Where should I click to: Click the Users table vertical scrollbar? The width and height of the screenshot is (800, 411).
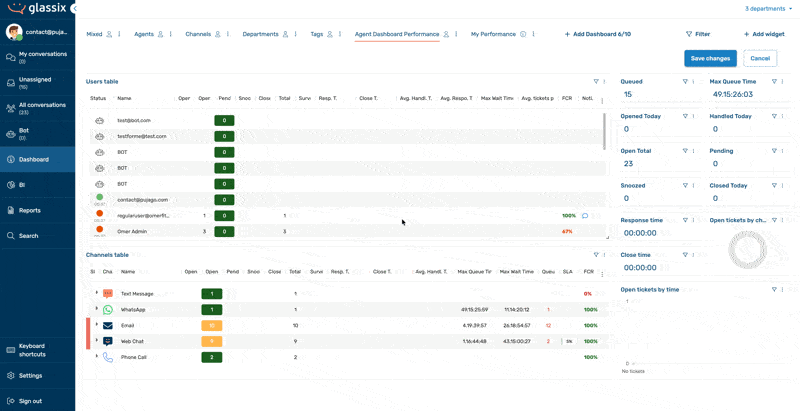pos(605,131)
